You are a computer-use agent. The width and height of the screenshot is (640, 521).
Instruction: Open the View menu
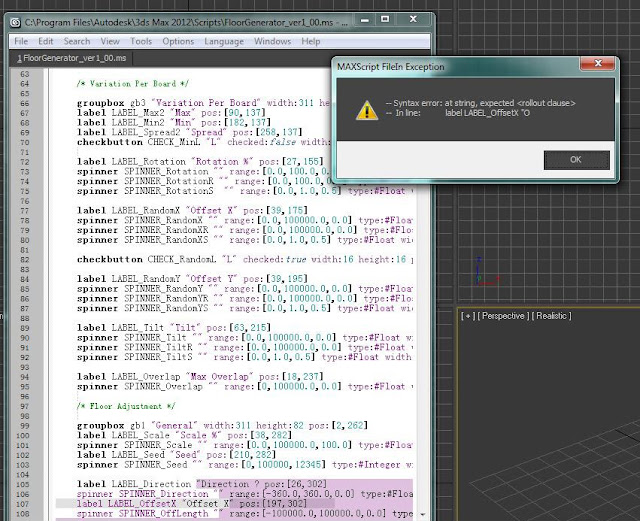110,41
